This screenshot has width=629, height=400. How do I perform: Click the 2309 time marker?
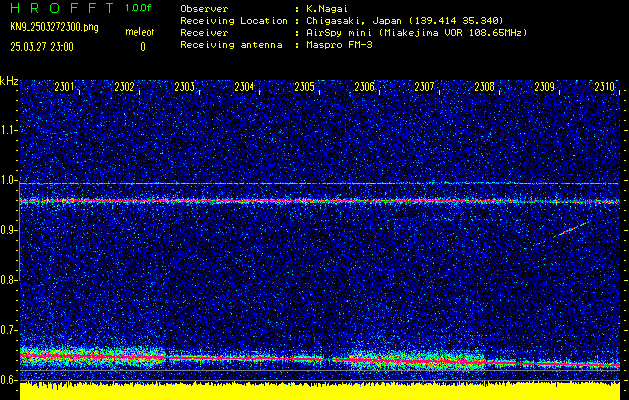[545, 87]
